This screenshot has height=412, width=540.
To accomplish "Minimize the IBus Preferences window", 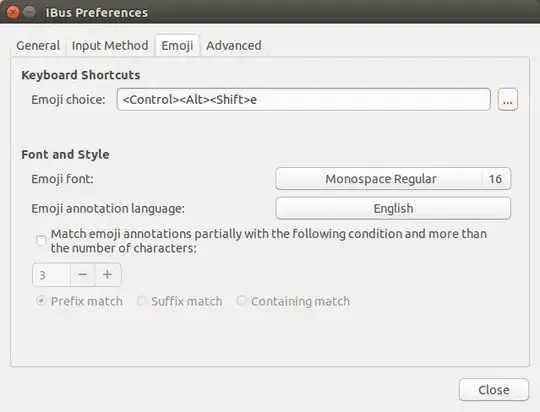I will click(x=30, y=12).
